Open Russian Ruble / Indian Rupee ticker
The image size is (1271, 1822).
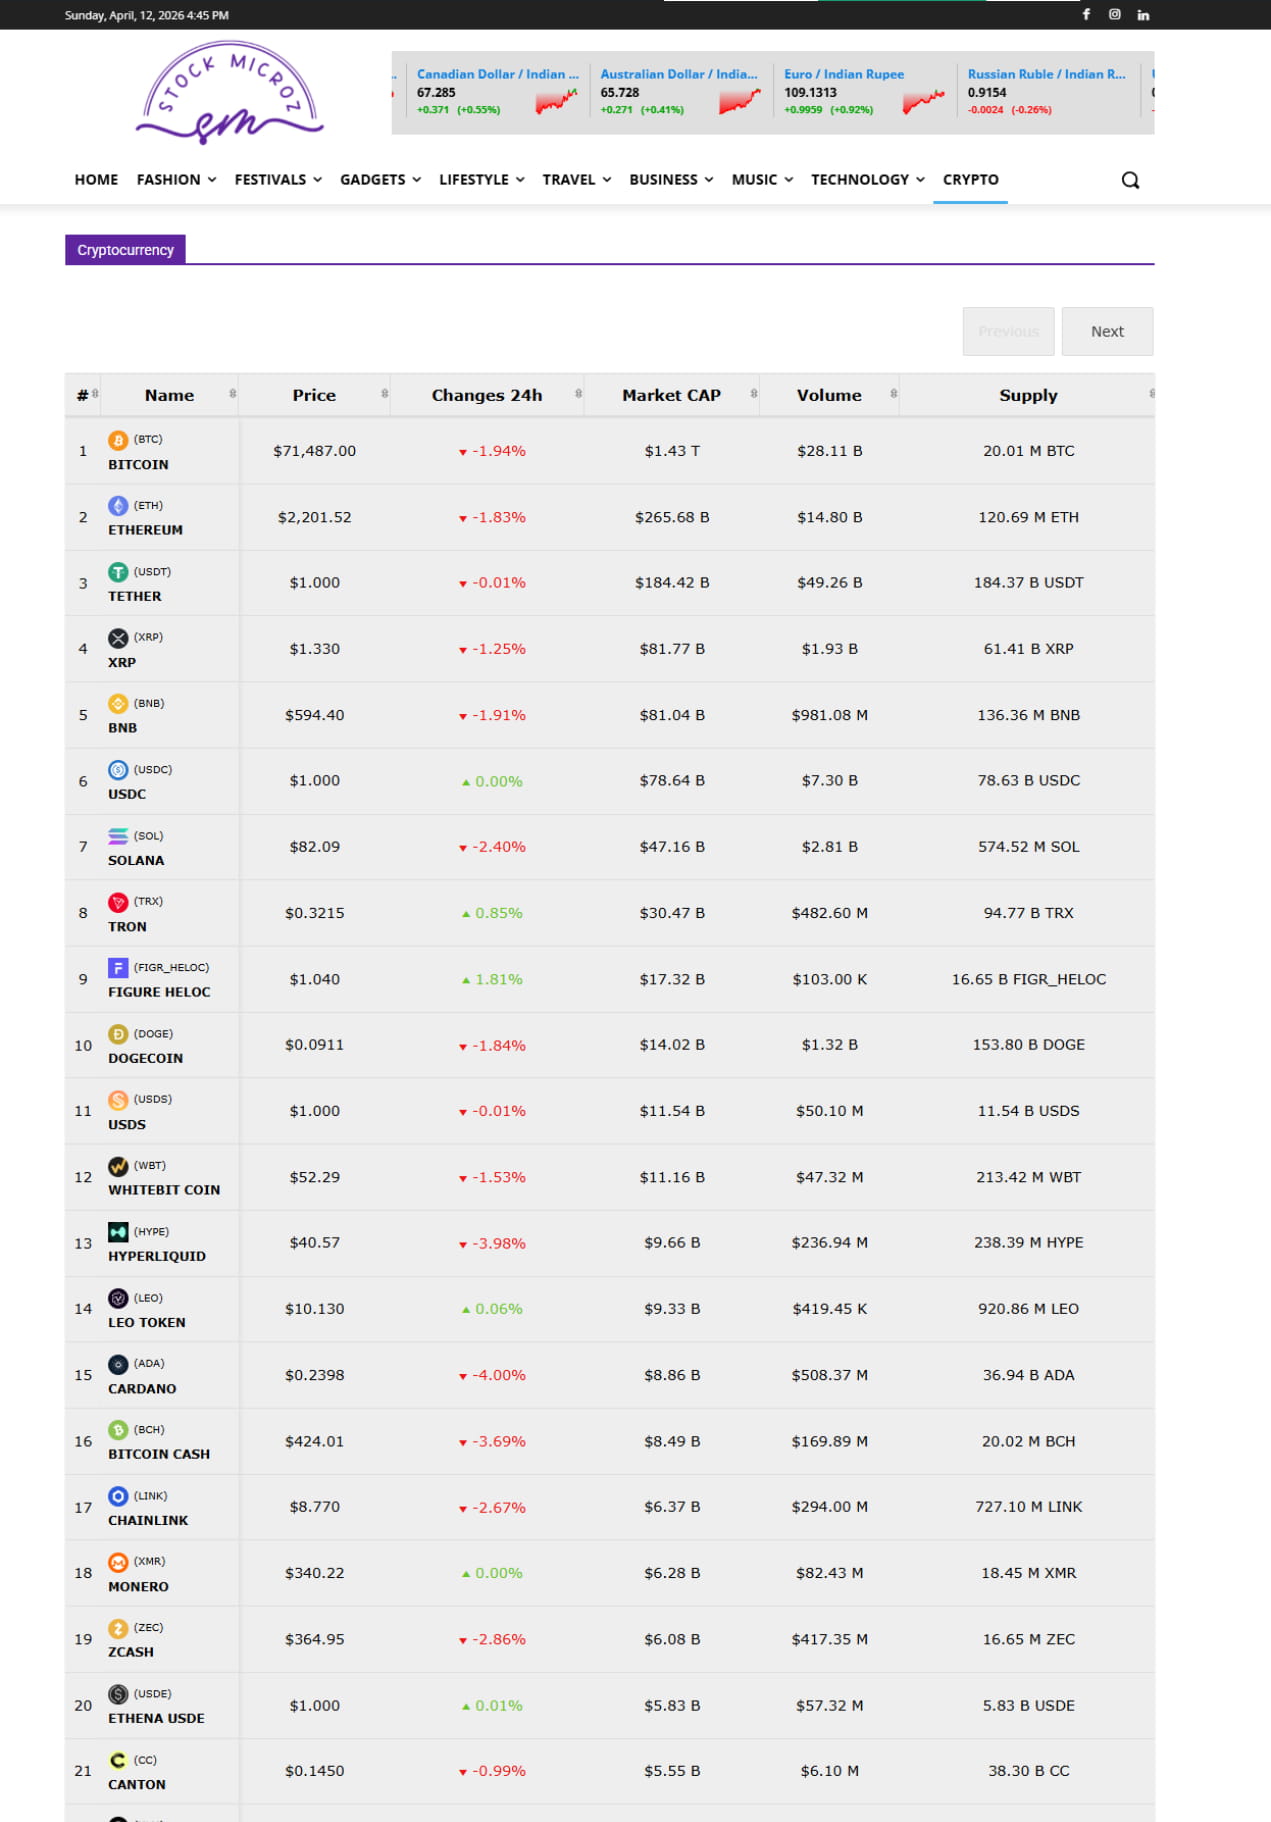pyautogui.click(x=1049, y=92)
